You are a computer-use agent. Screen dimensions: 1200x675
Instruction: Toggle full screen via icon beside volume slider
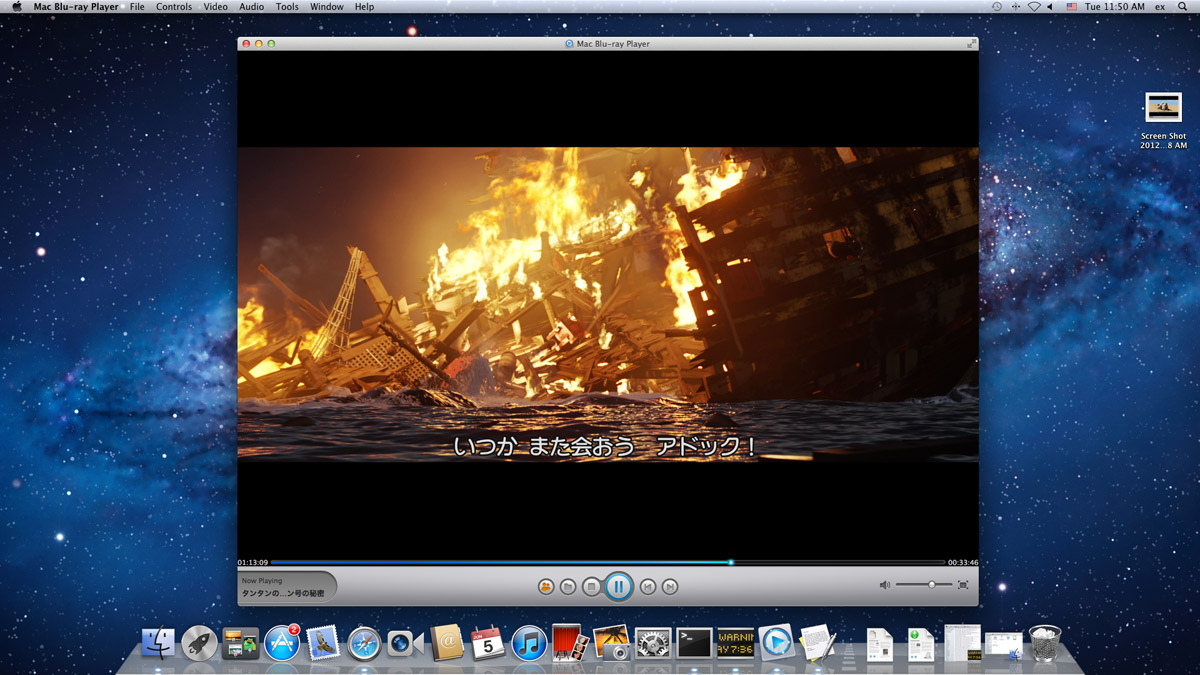point(963,585)
